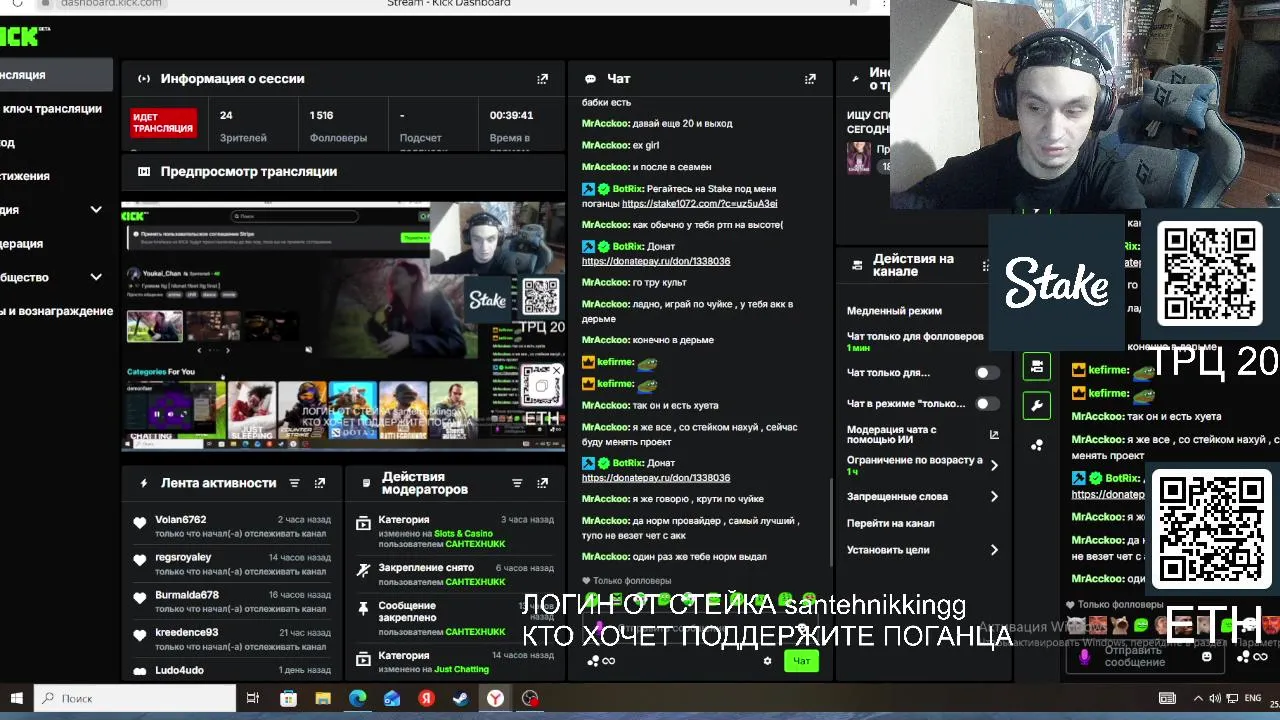Click username kreedence93 in activity feed
This screenshot has height=720, width=1280.
point(186,633)
